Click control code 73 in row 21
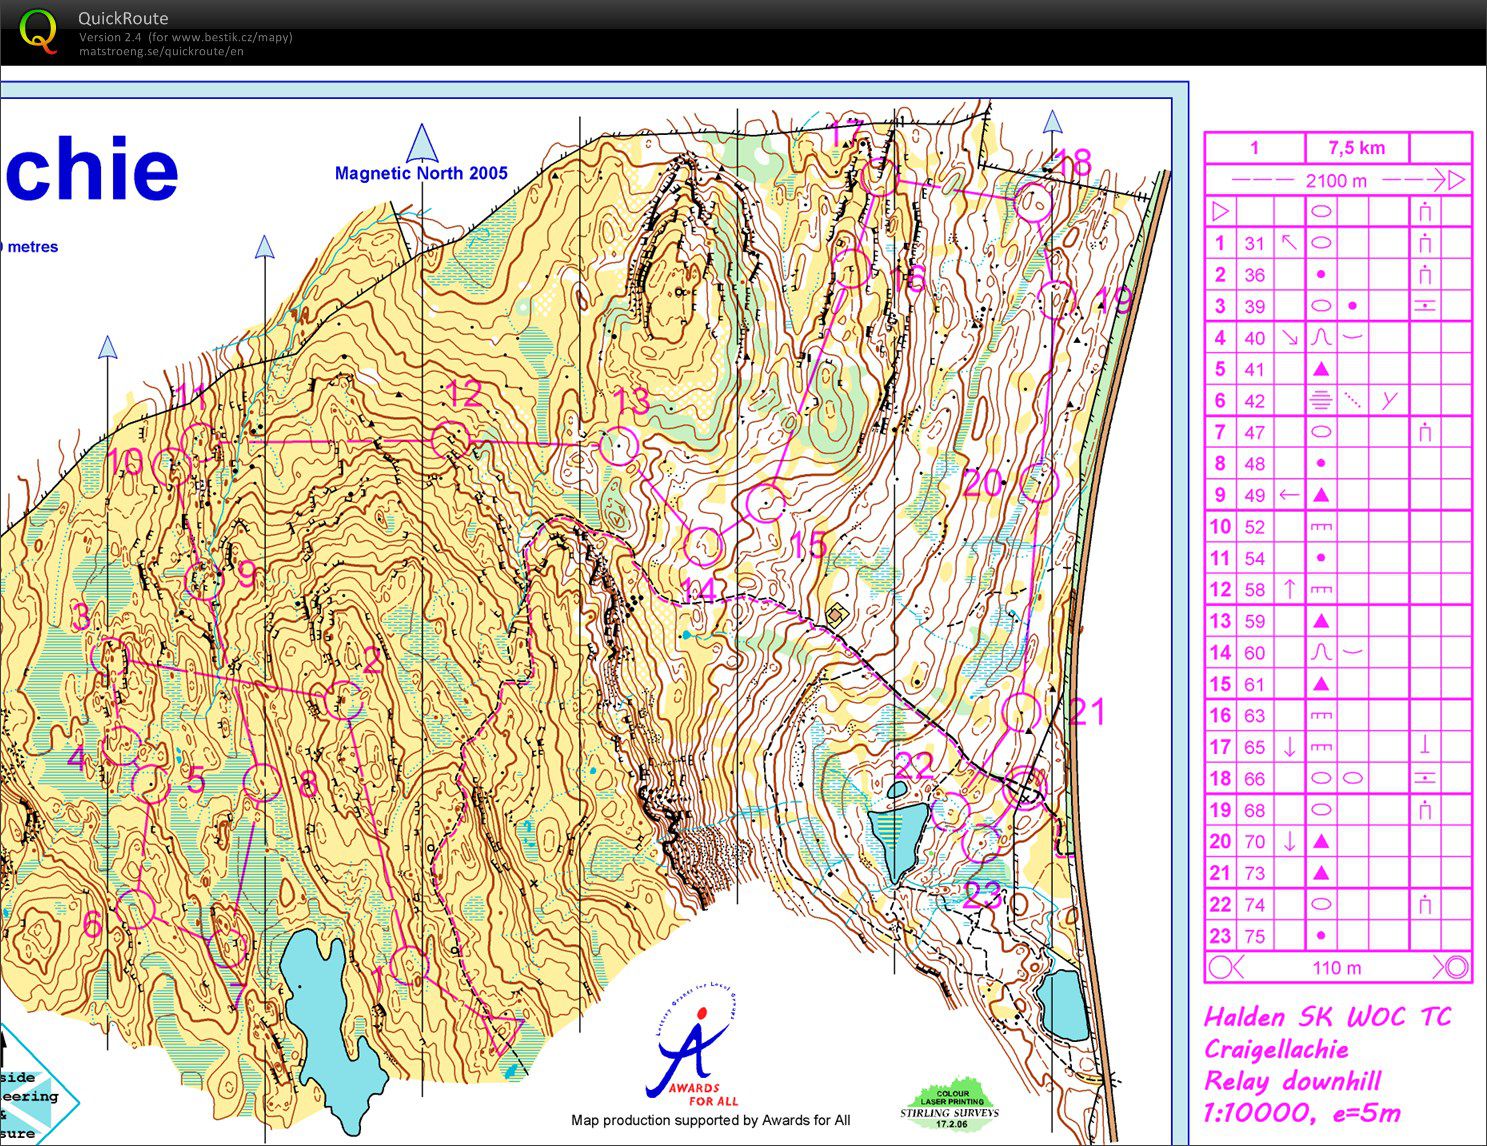The height and width of the screenshot is (1146, 1487). (x=1254, y=873)
